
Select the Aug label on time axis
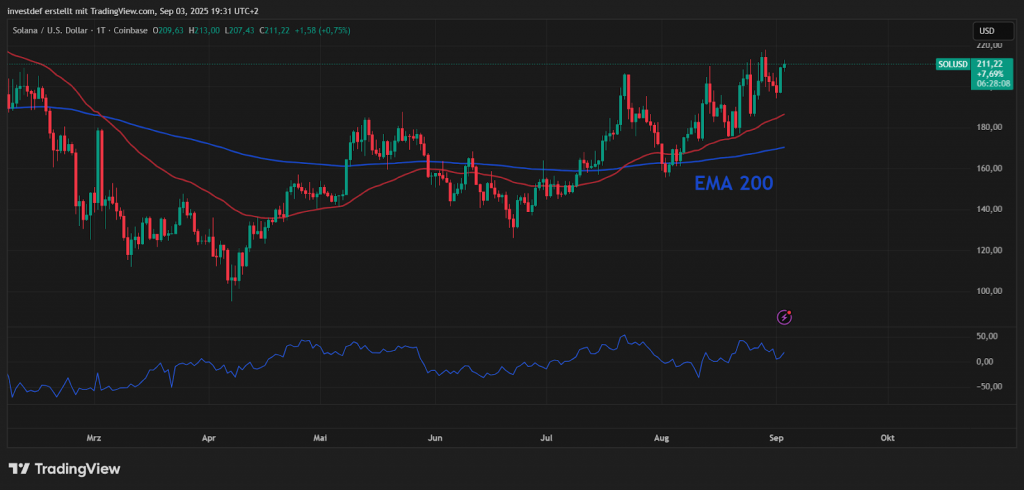[x=661, y=438]
